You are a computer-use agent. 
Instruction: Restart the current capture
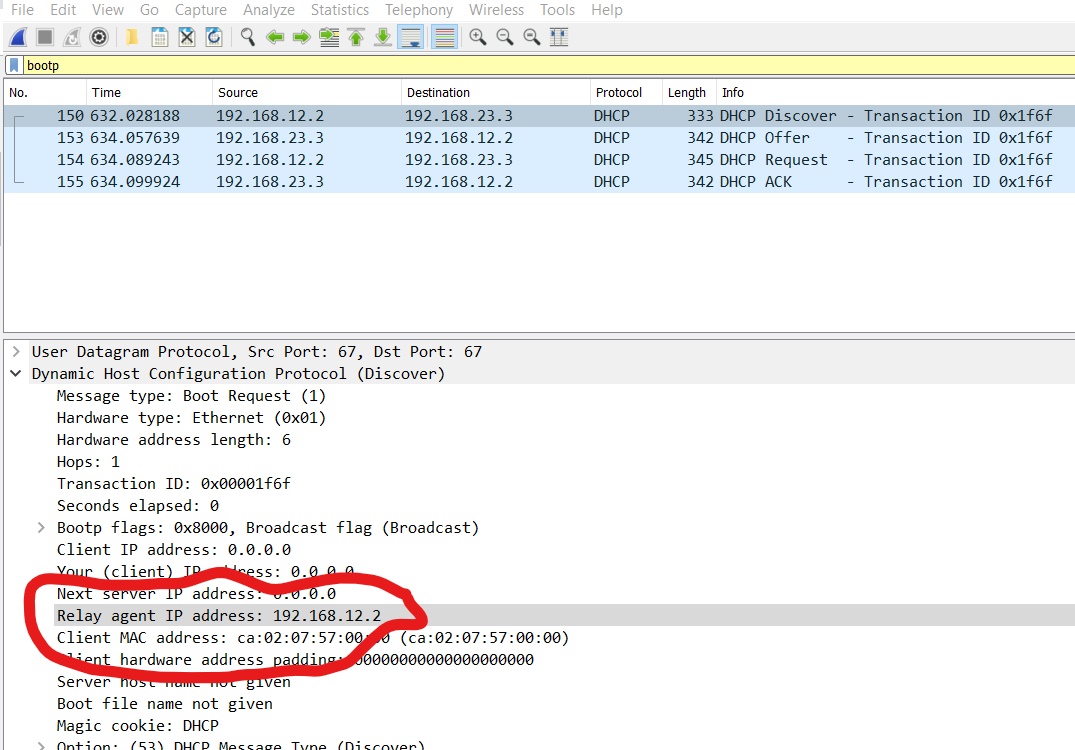pyautogui.click(x=70, y=36)
